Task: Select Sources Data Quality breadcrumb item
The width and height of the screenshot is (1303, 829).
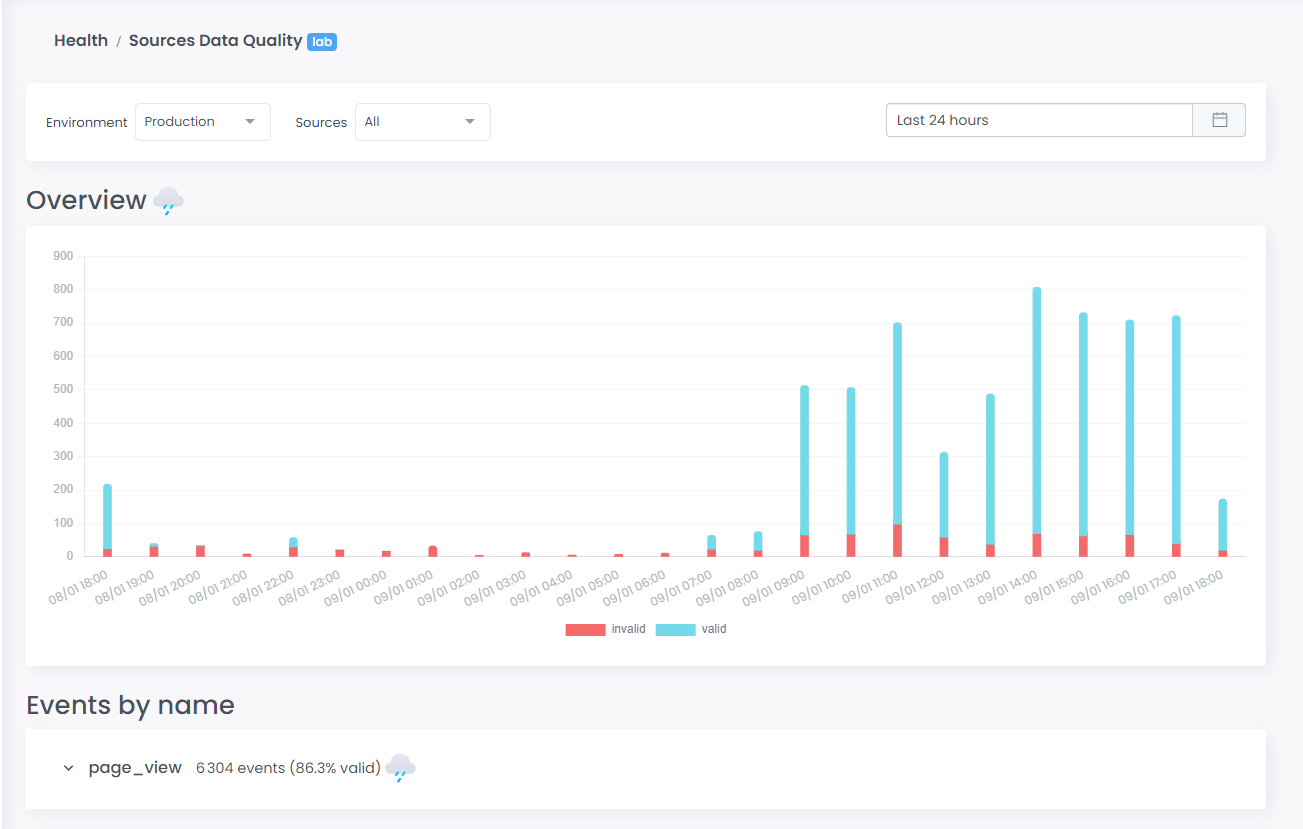Action: coord(215,41)
